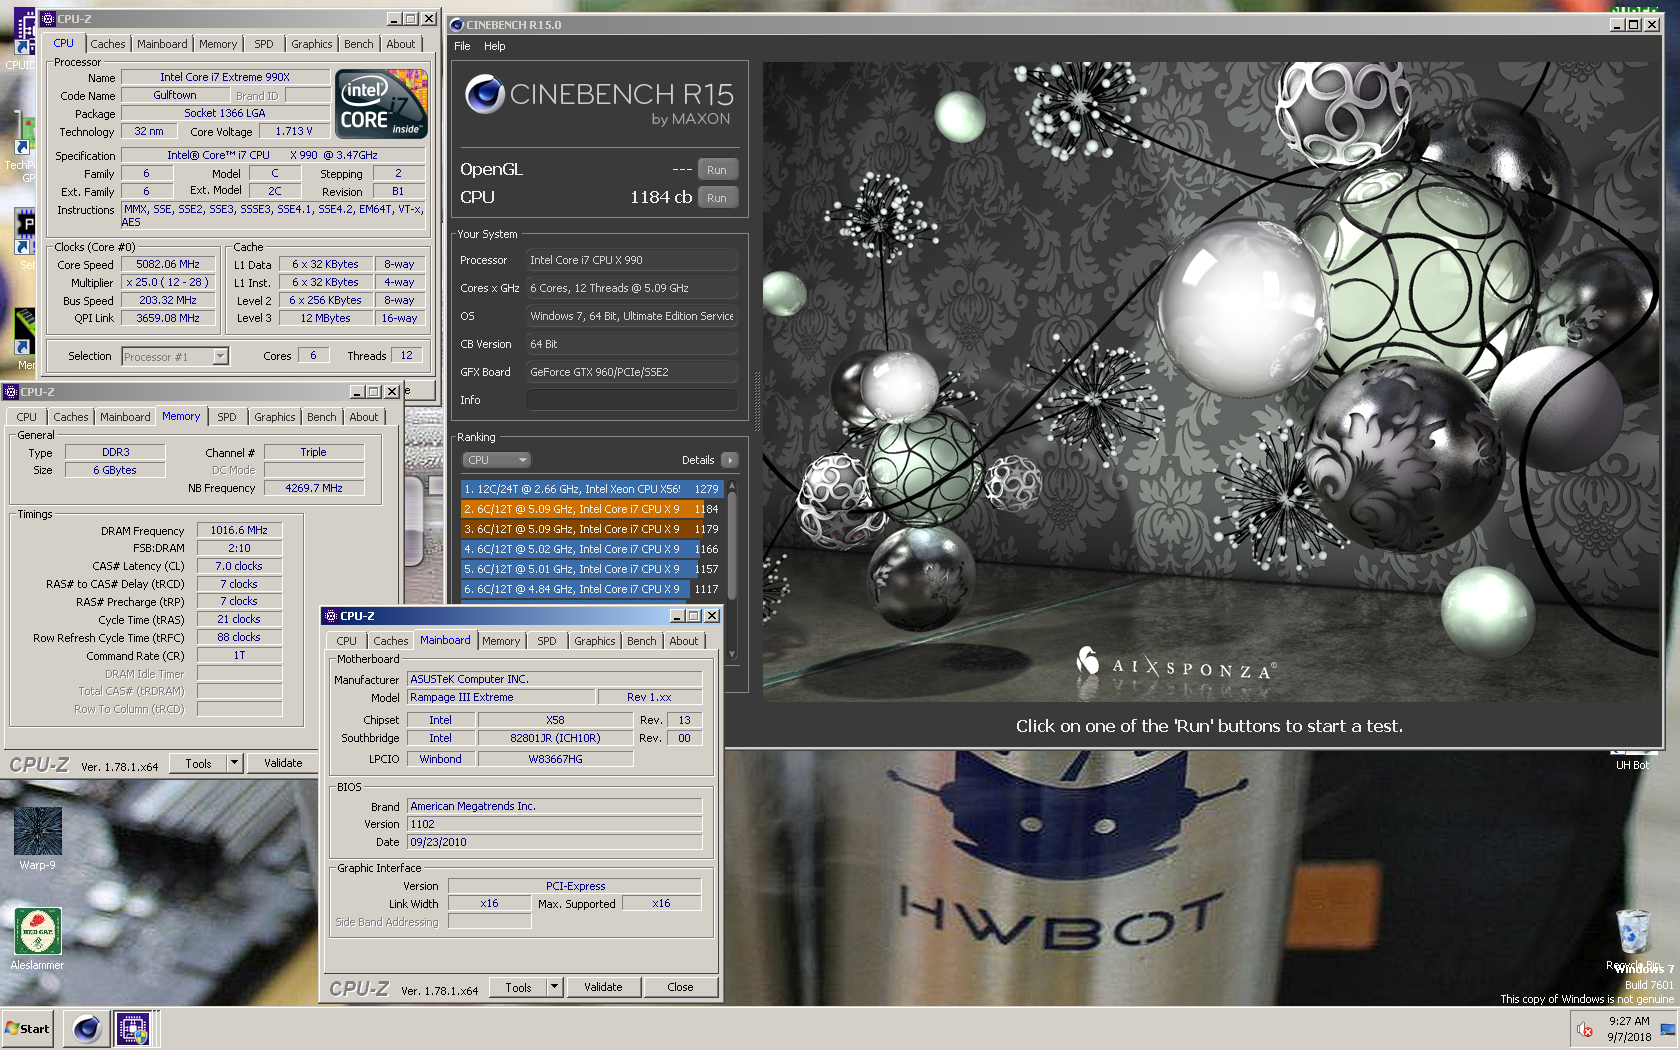Click Close in the Mainboard CPU-Z window
This screenshot has width=1680, height=1050.
coord(680,987)
